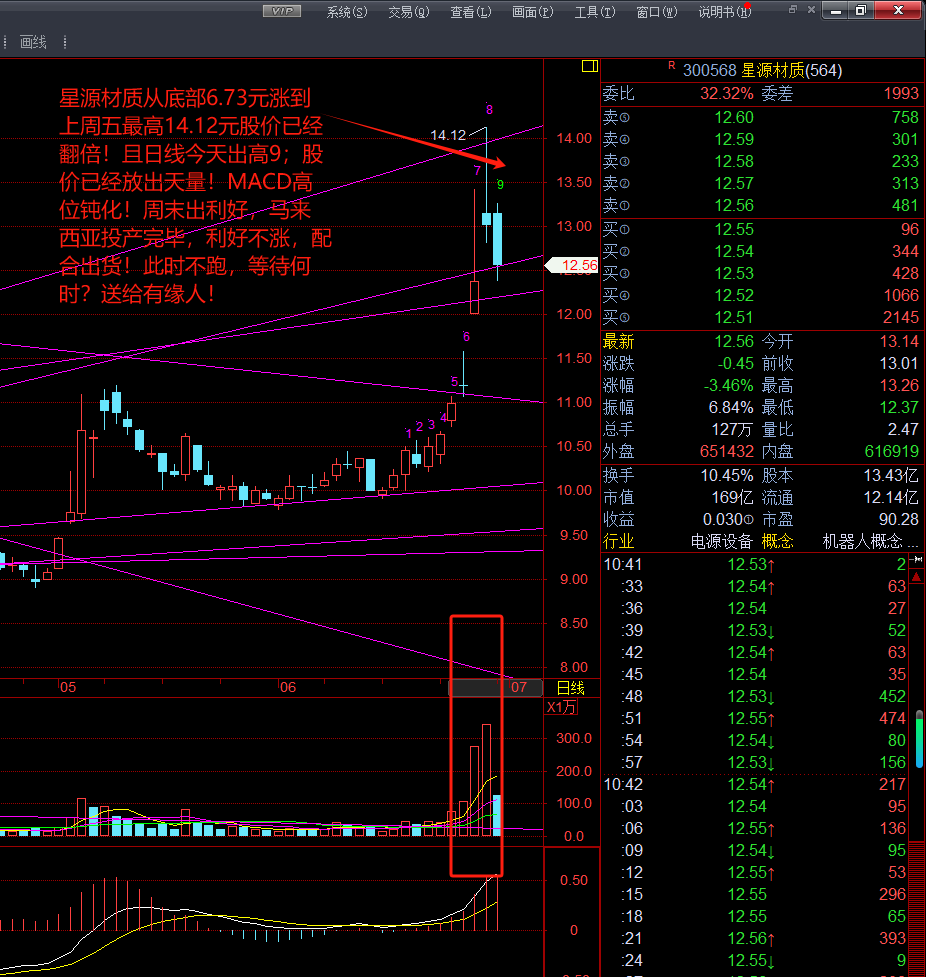Click the 委差 1993 value

pos(901,93)
